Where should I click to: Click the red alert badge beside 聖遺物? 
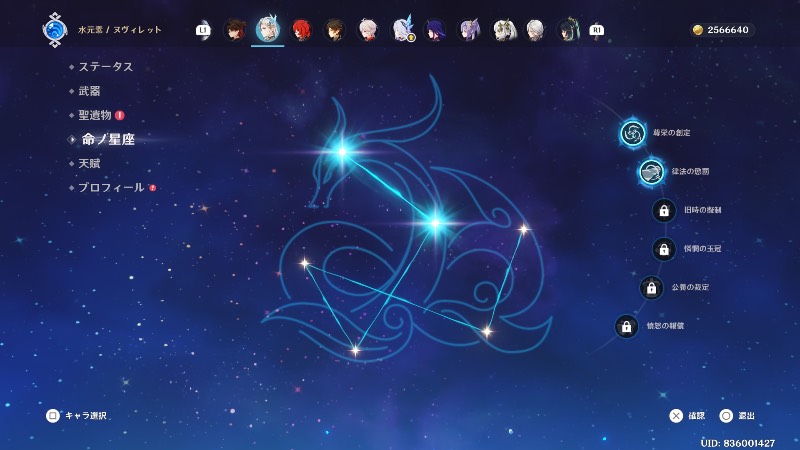tap(120, 115)
